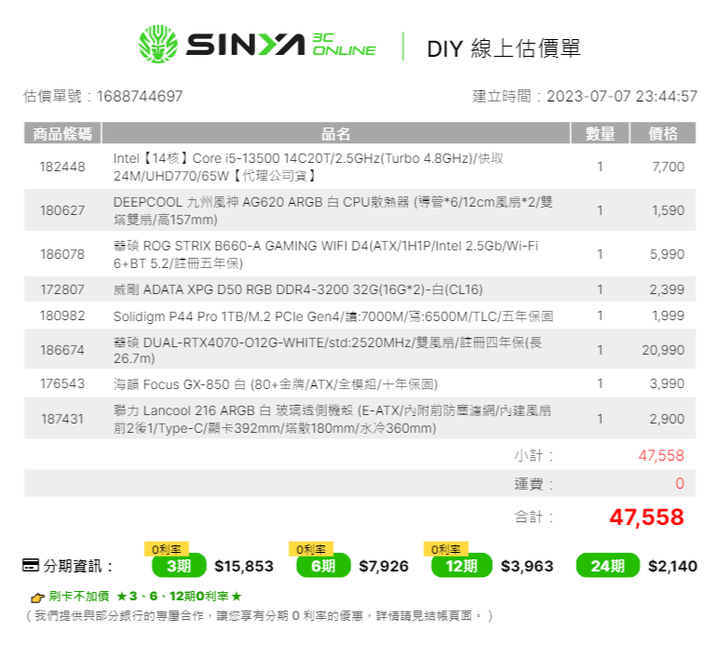Click barcode 187431
This screenshot has width=720, height=645.
pyautogui.click(x=62, y=419)
